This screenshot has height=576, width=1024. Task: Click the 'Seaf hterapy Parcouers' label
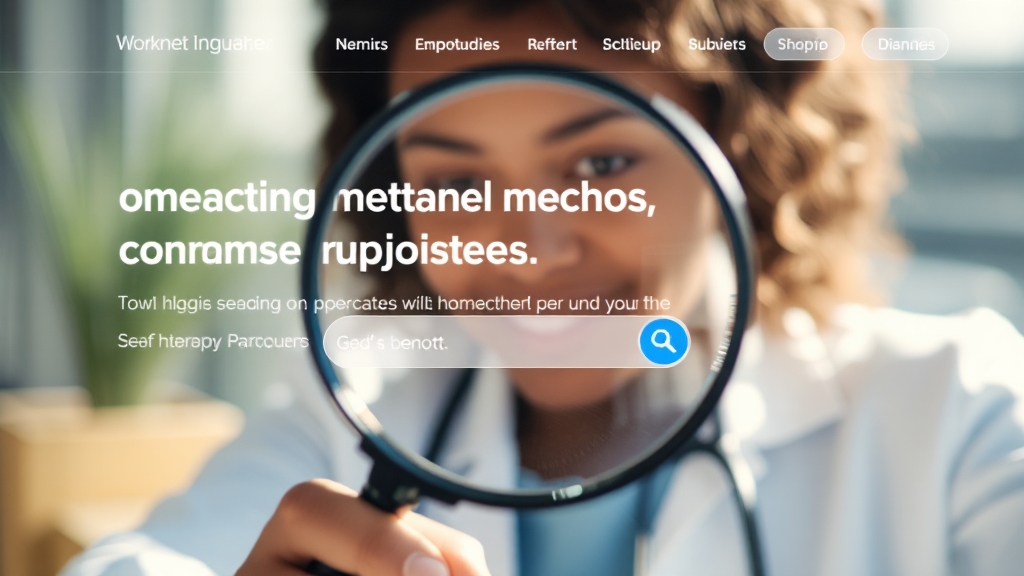pos(213,341)
